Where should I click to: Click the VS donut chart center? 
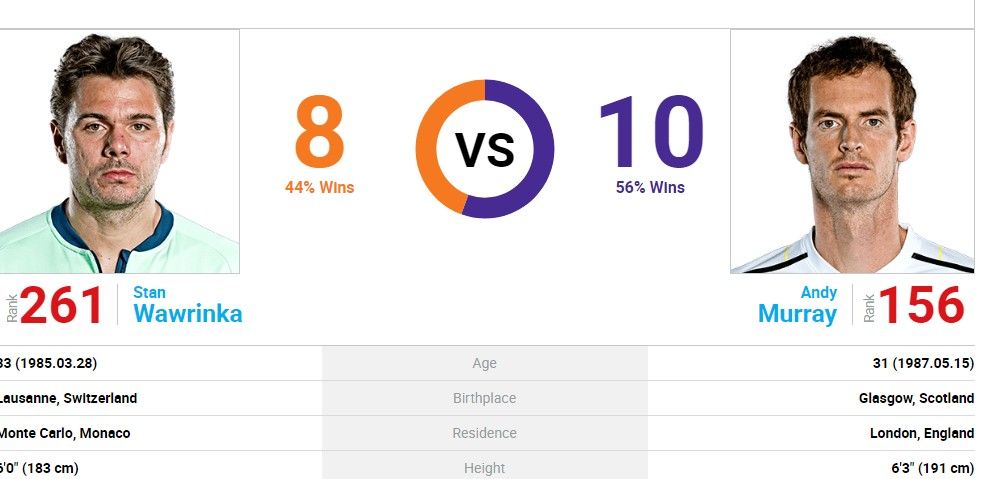pyautogui.click(x=485, y=149)
